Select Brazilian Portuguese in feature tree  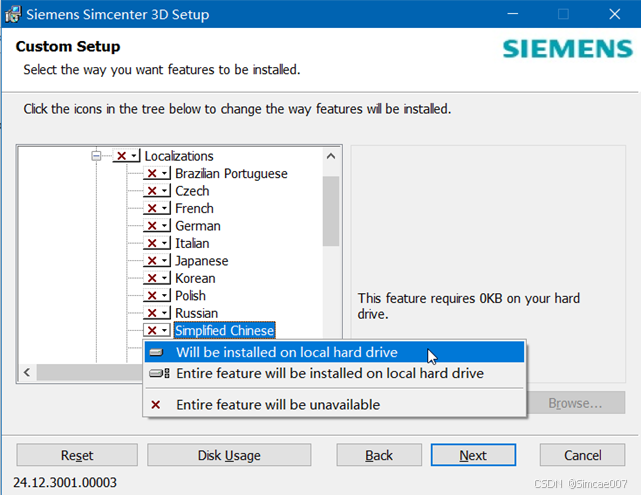[231, 173]
